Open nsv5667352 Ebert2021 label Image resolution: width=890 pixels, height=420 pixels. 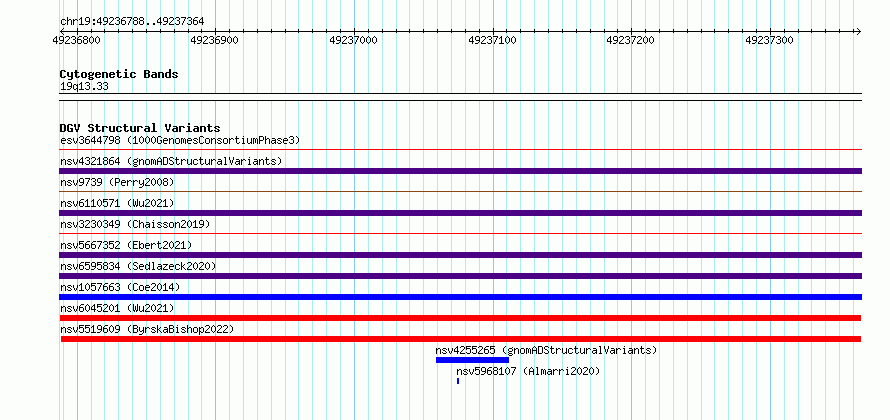point(126,245)
